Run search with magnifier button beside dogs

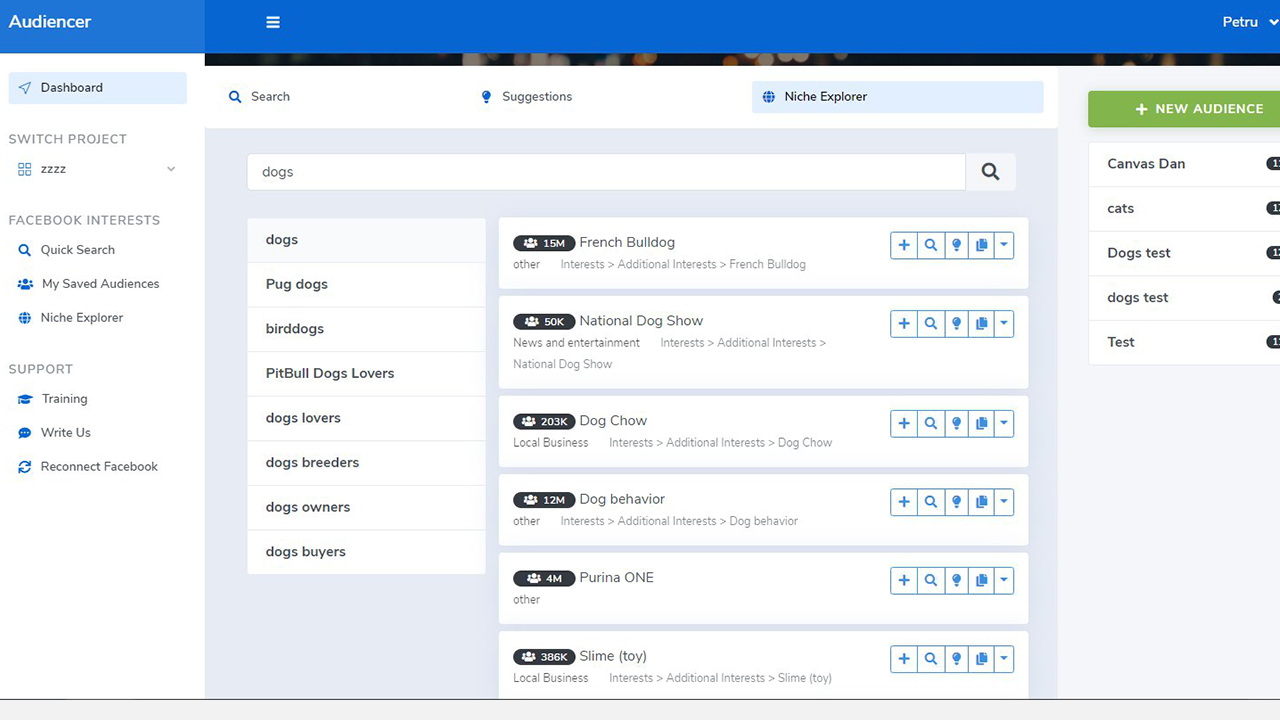click(990, 172)
